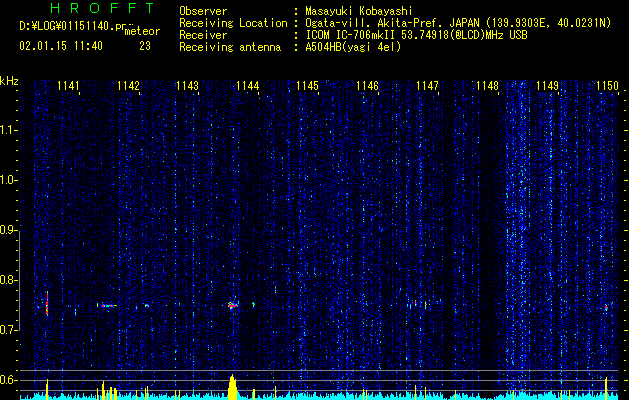Click the vertical red meteor echo near 1141

tap(47, 304)
